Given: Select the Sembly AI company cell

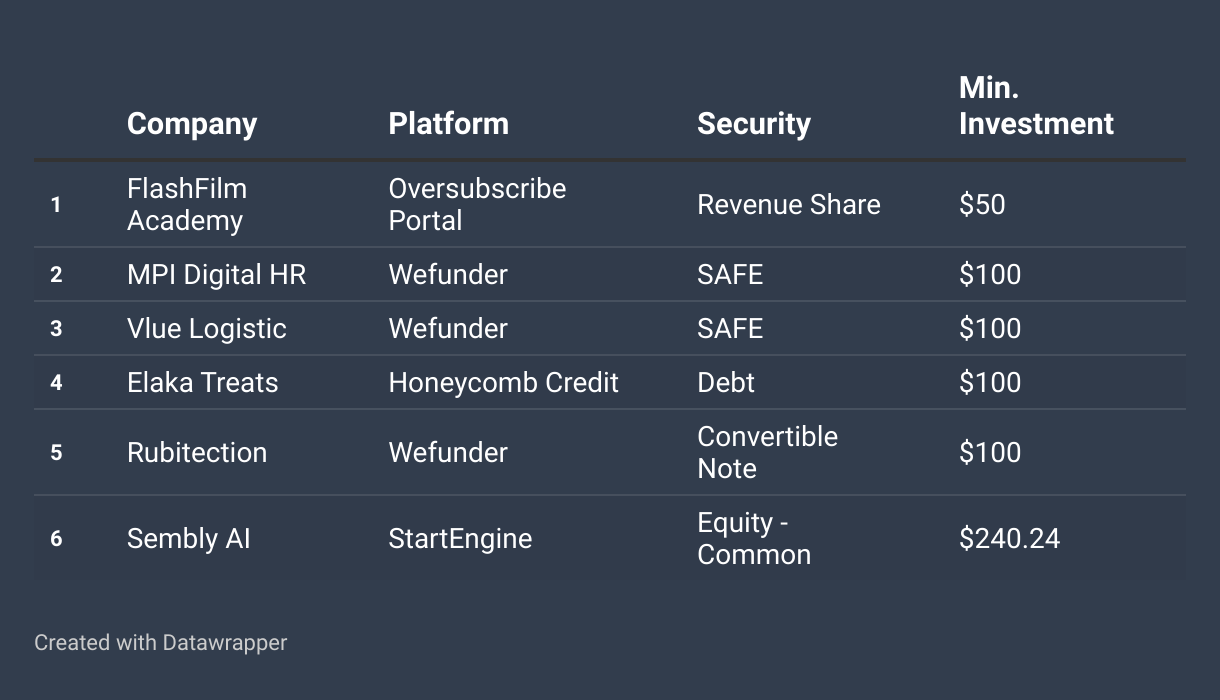Looking at the screenshot, I should (189, 539).
